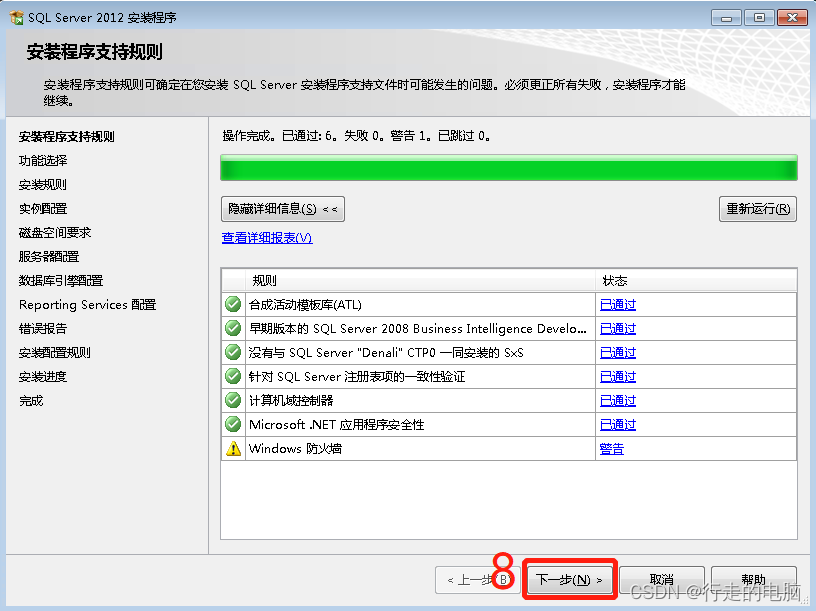Select 安装程序支持规则 step in sidebar

67,136
